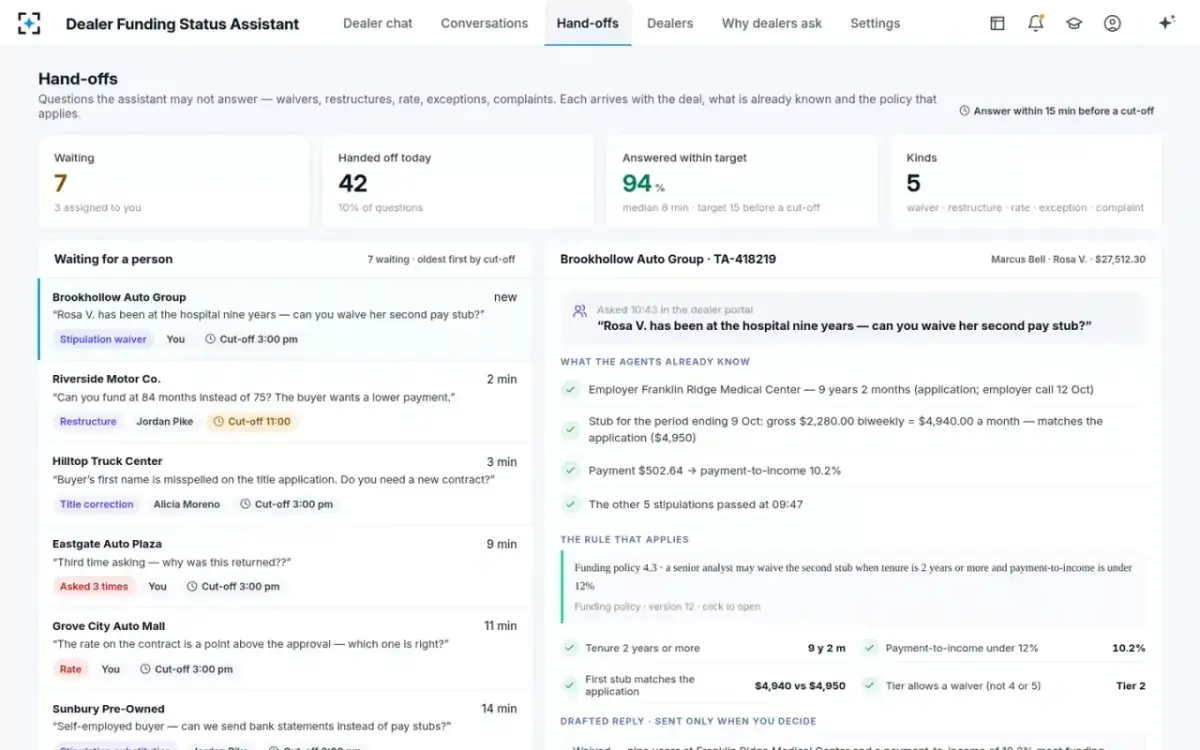1200x750 pixels.
Task: Click the check icon beside Payment $502.64
Action: point(570,470)
